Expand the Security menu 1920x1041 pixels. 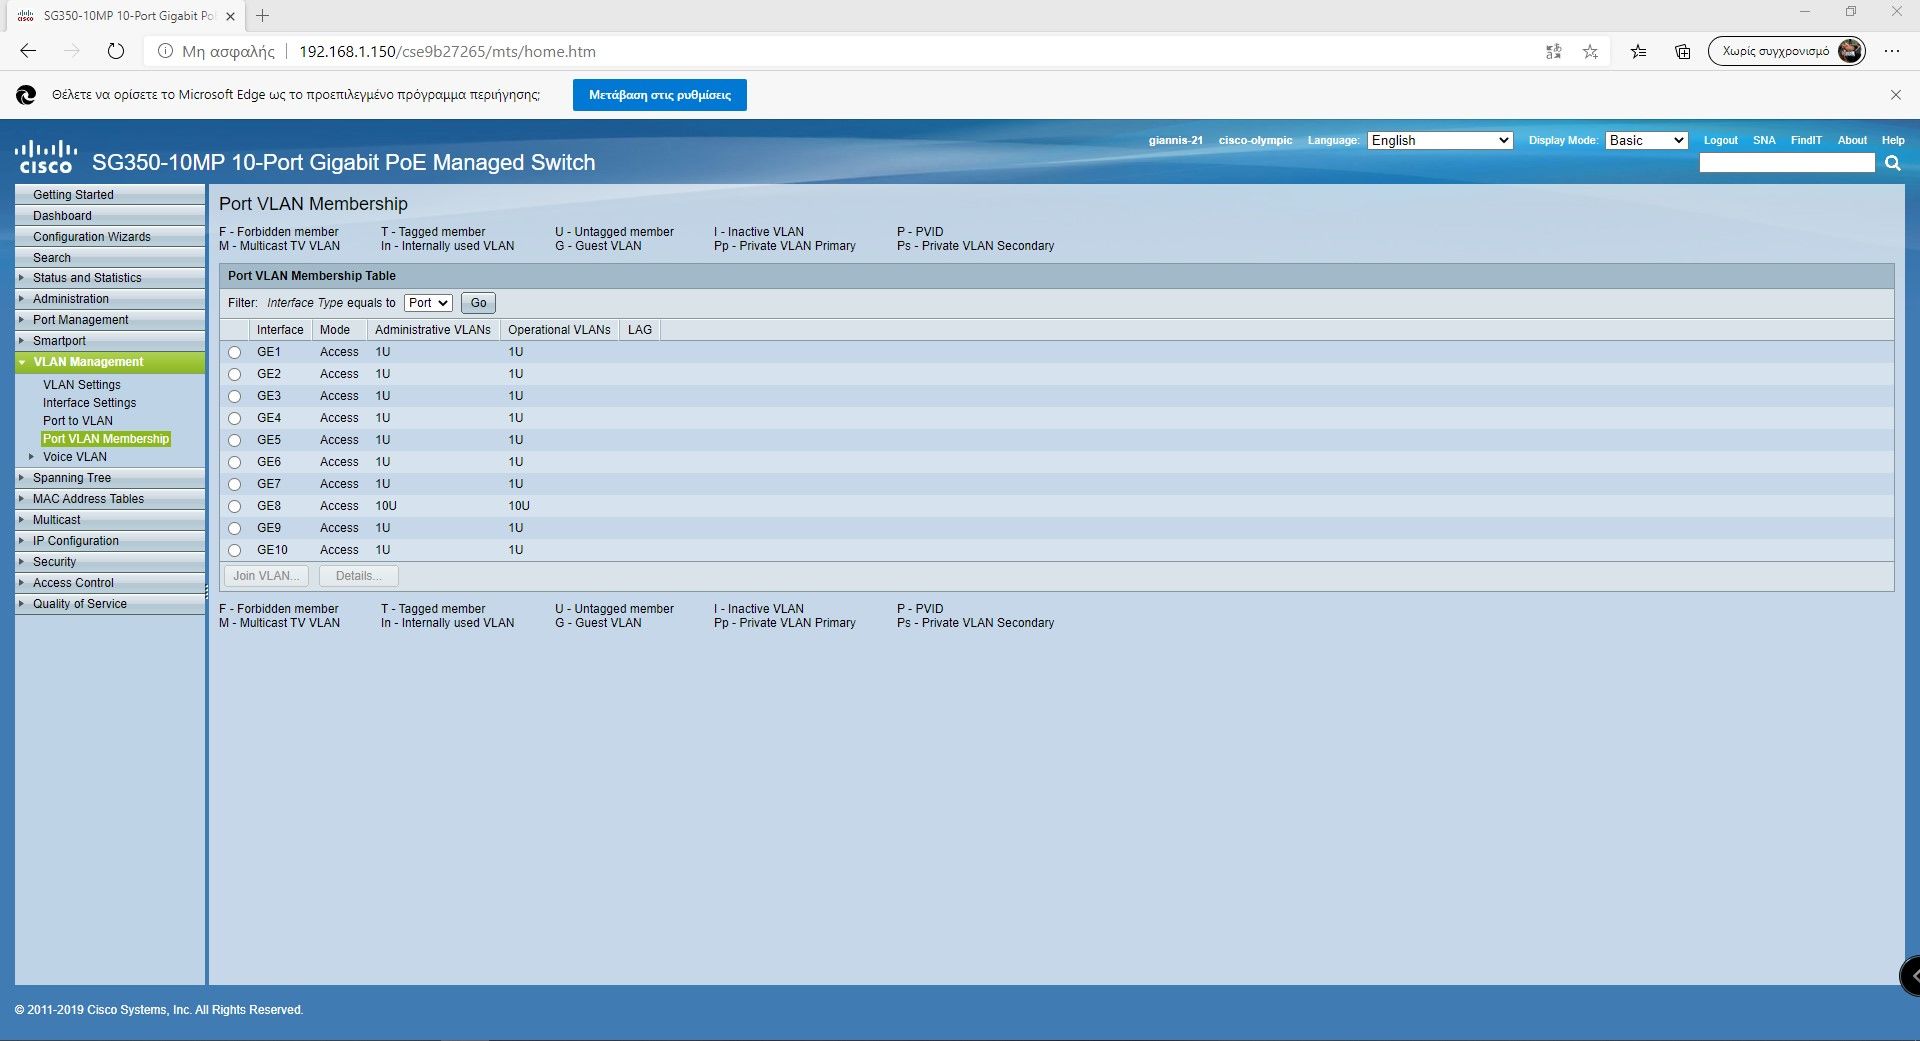coord(110,562)
